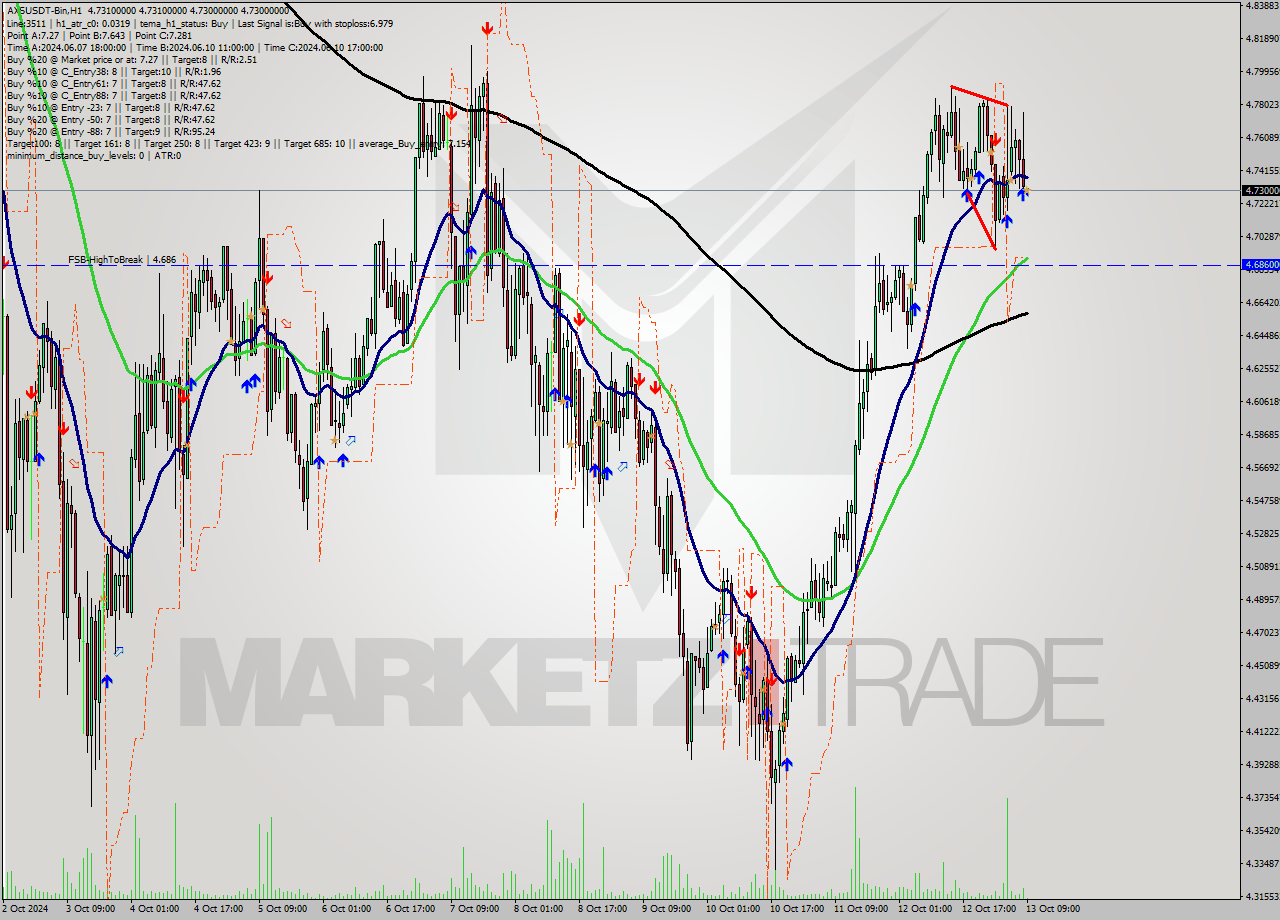
Task: Click price axis value 4.76089
Action: (1262, 137)
